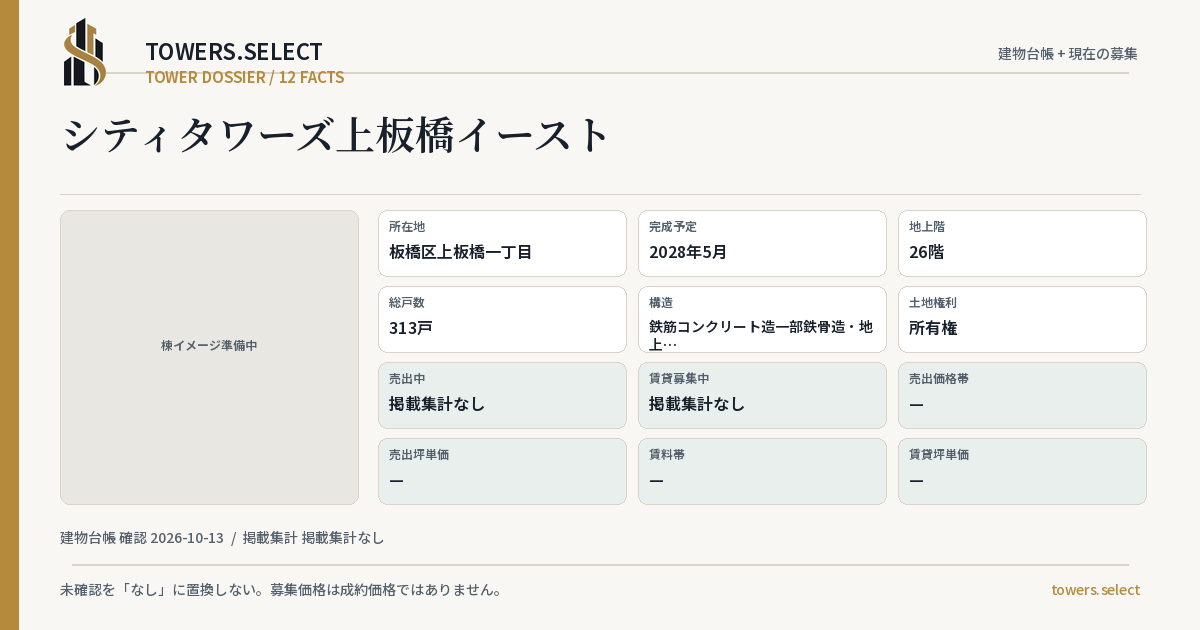
Task: Select the 地上階 26階 card
Action: pyautogui.click(x=1022, y=243)
